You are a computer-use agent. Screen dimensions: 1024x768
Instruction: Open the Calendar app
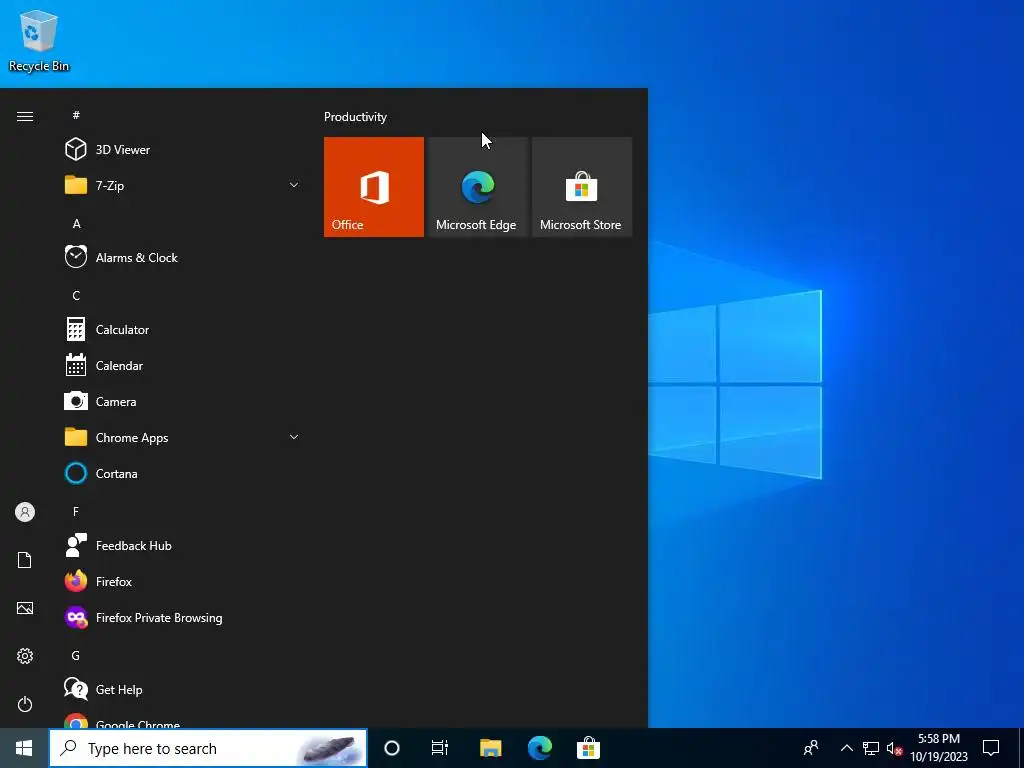181,366
